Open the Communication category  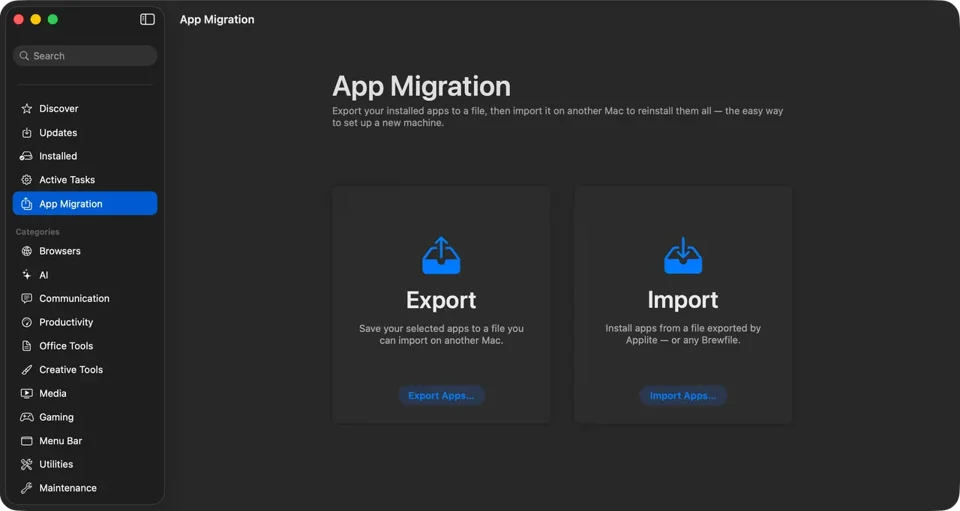click(85, 299)
